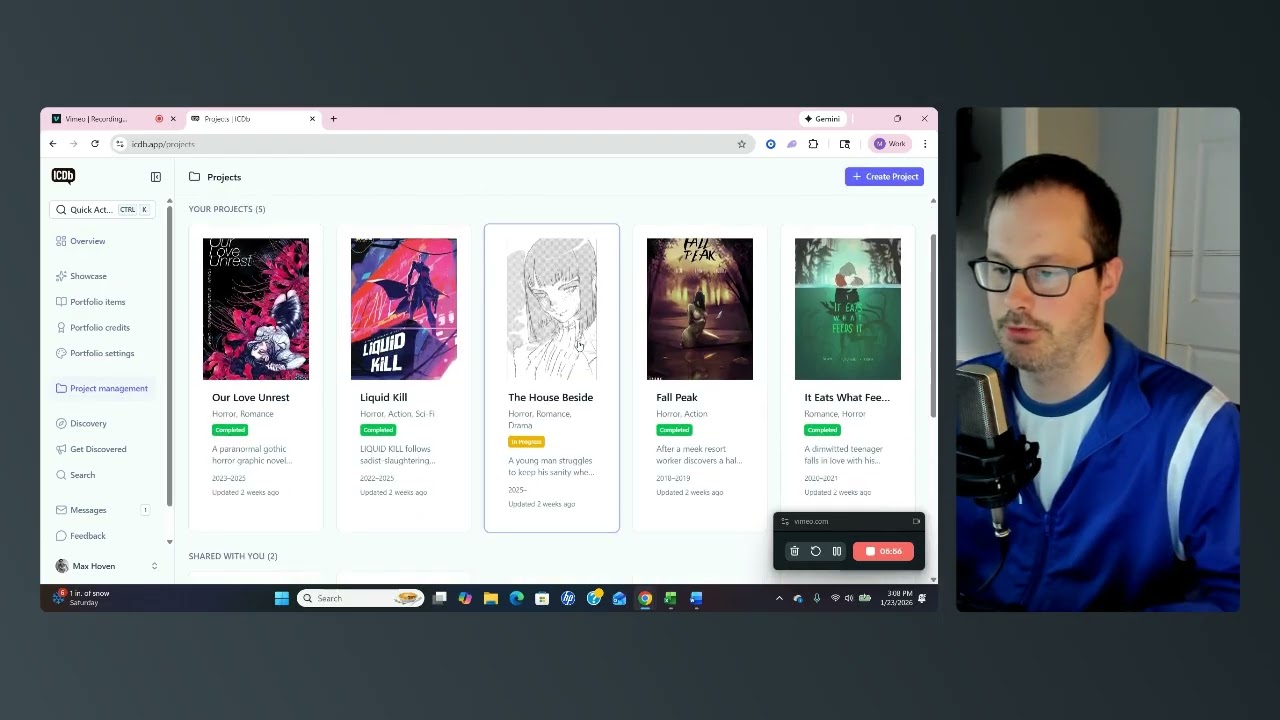This screenshot has height=720, width=1280.
Task: Open Portfolio credits page
Action: [99, 328]
